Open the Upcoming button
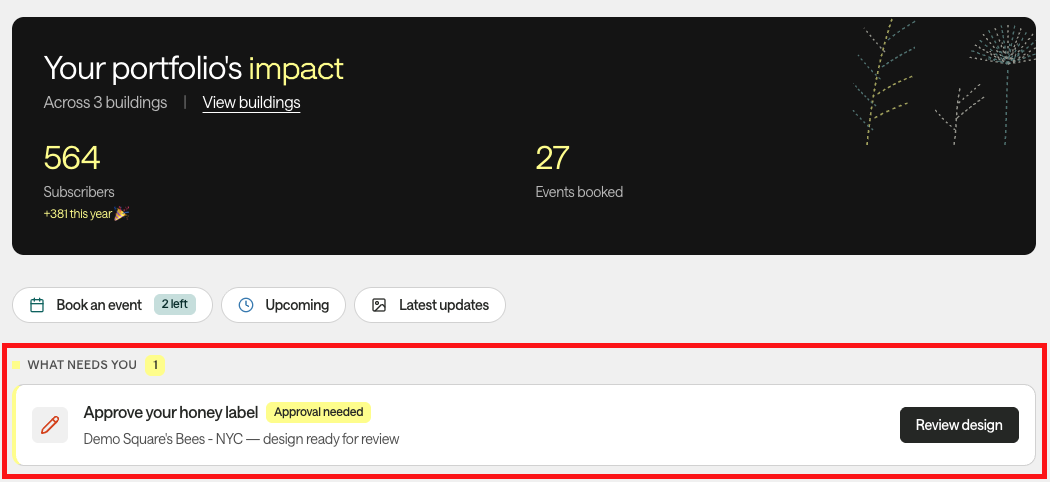 click(283, 305)
